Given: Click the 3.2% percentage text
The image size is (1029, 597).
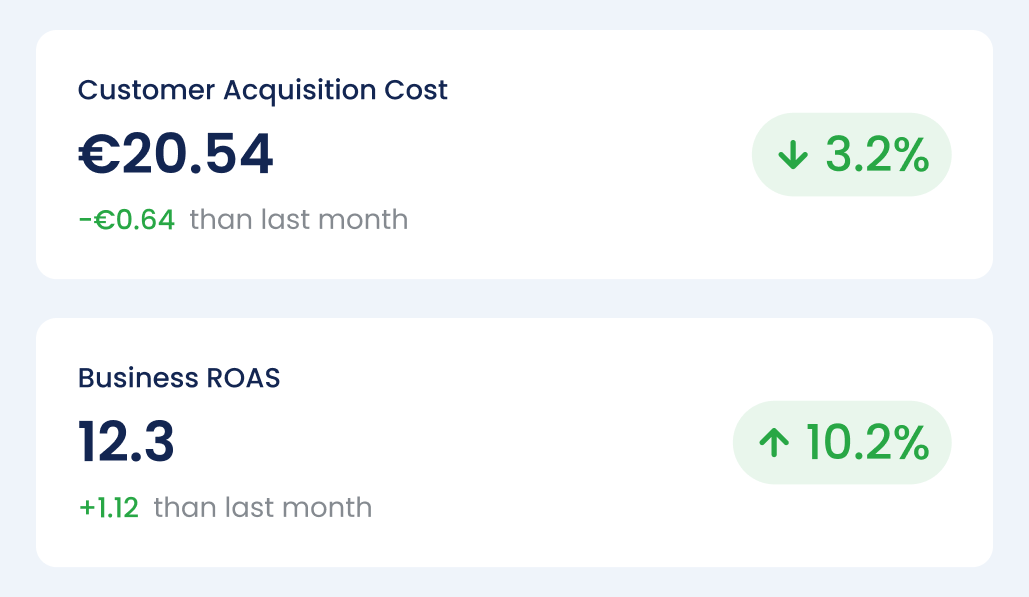Looking at the screenshot, I should pyautogui.click(x=877, y=155).
